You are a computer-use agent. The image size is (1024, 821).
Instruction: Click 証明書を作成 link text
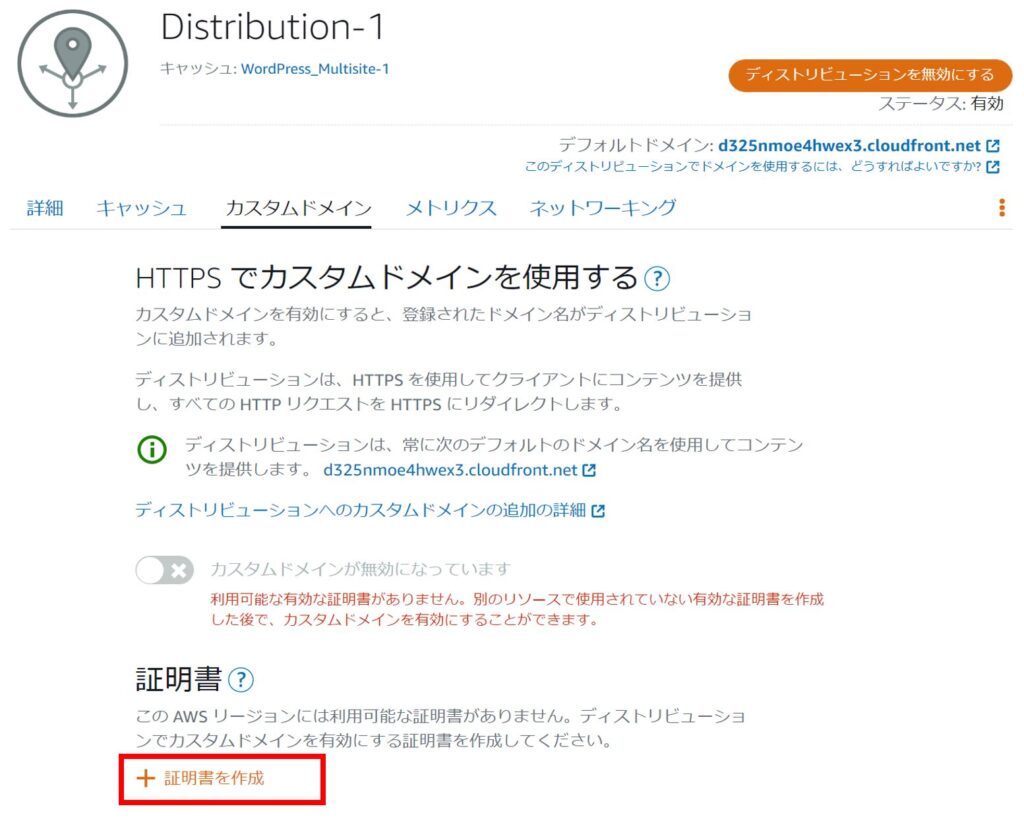coord(214,778)
